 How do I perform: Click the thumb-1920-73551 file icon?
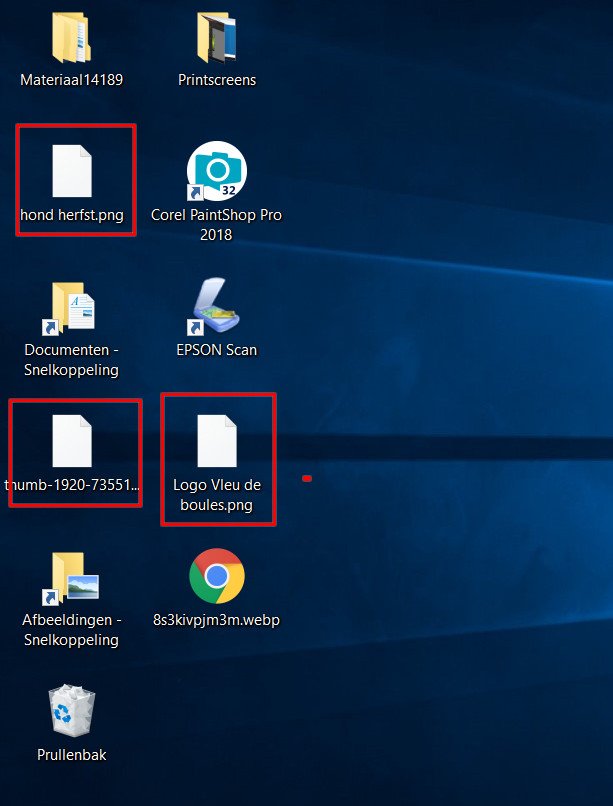click(72, 441)
